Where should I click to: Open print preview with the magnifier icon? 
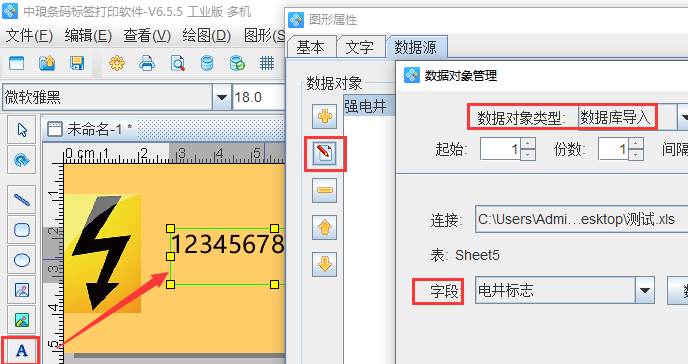178,64
